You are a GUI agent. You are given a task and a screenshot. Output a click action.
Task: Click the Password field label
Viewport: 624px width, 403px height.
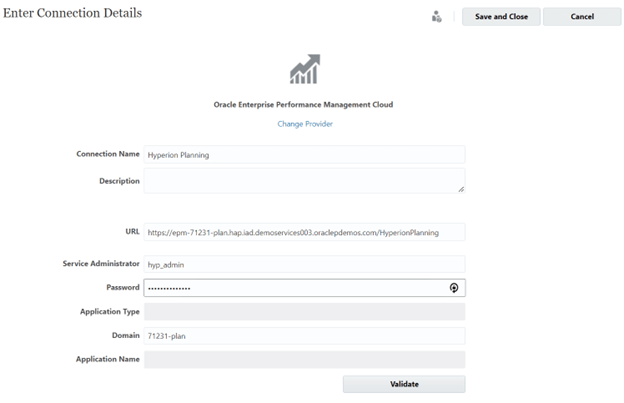click(123, 287)
